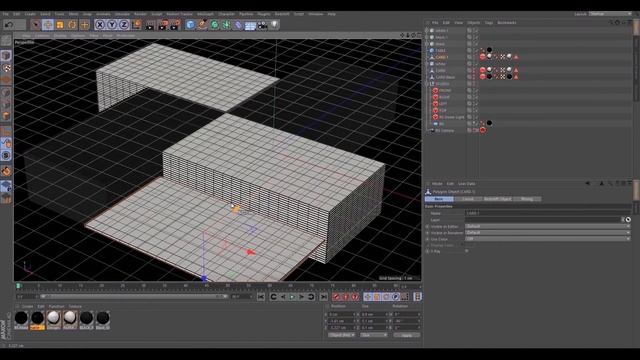Select the RS Camera object row
The height and width of the screenshot is (360, 640).
click(444, 131)
